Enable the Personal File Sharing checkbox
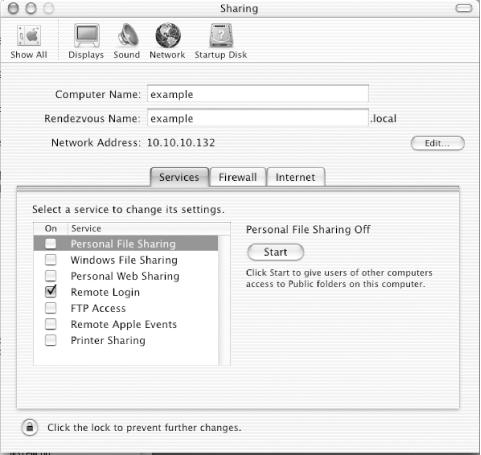 tap(51, 244)
